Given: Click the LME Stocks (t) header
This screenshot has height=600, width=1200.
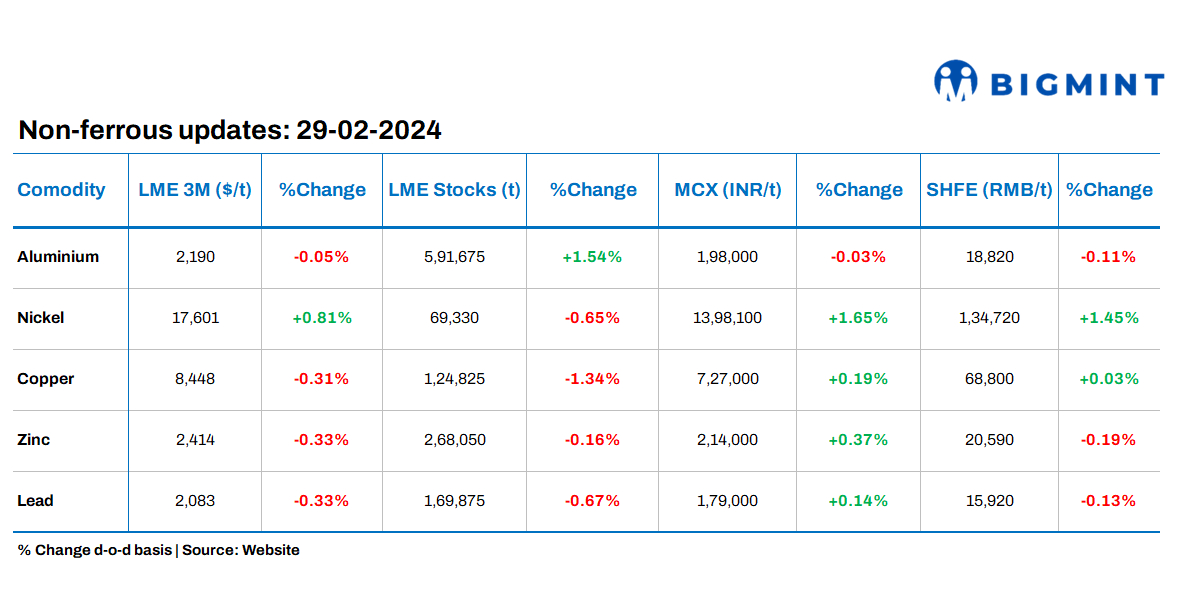Looking at the screenshot, I should point(455,190).
